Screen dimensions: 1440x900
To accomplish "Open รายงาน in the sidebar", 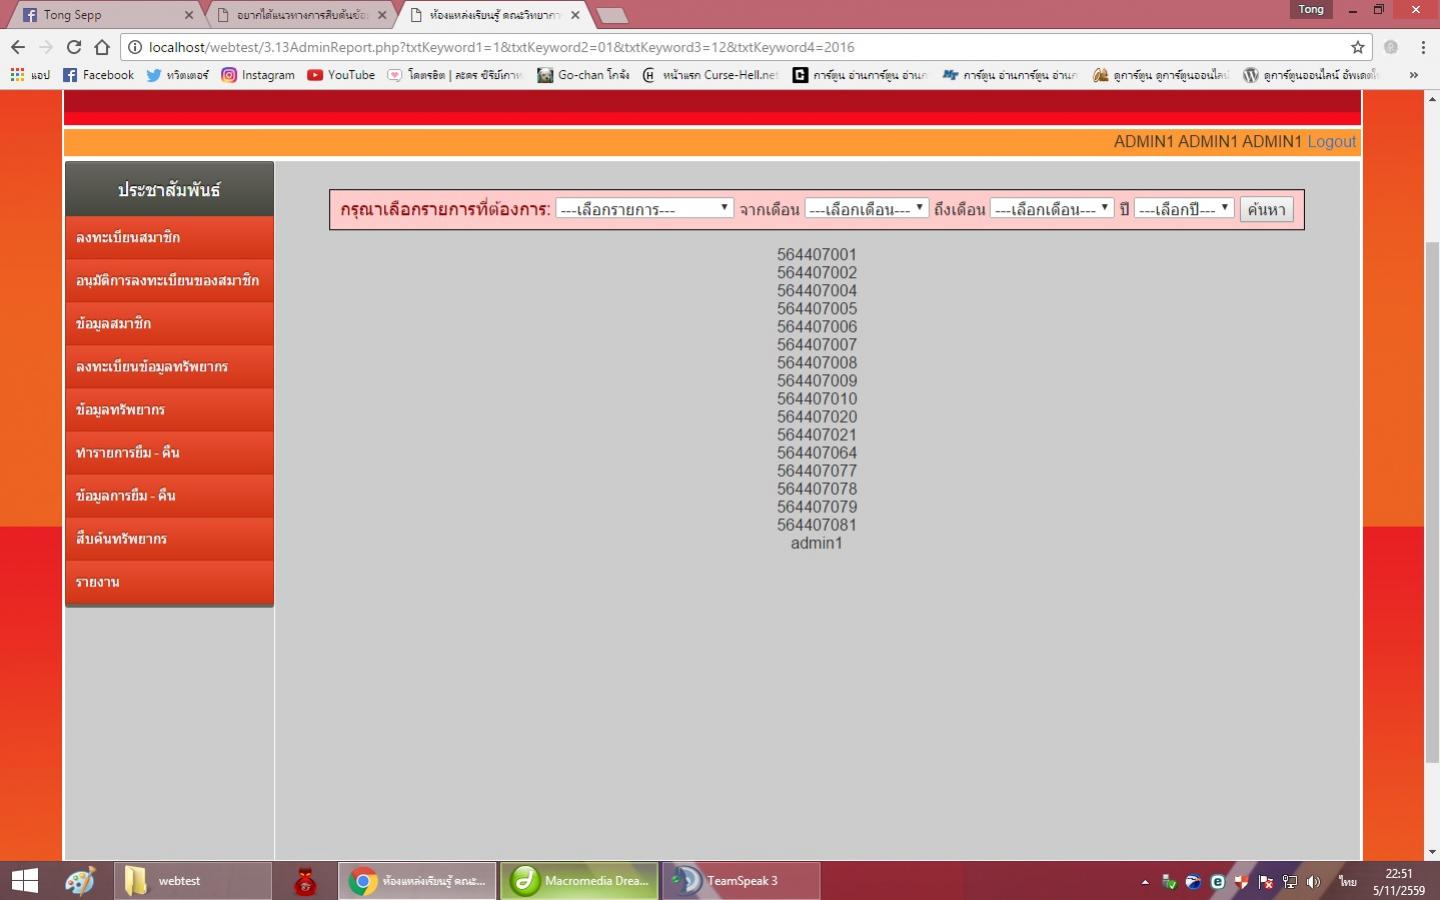I will pos(169,582).
